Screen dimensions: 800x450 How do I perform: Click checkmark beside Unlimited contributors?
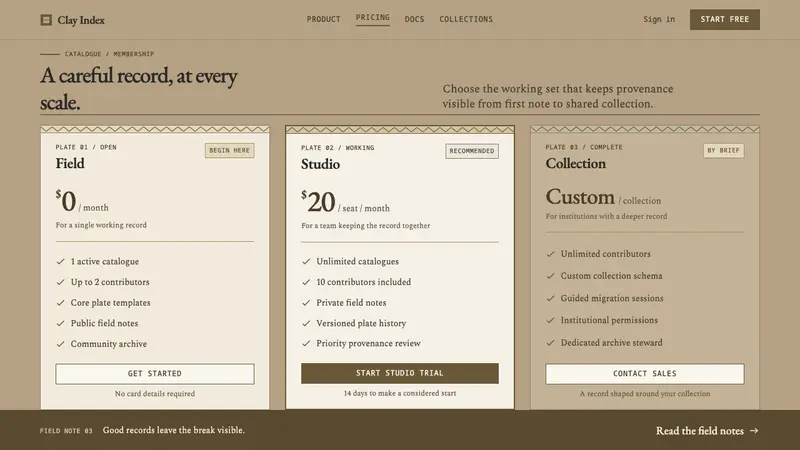point(551,254)
